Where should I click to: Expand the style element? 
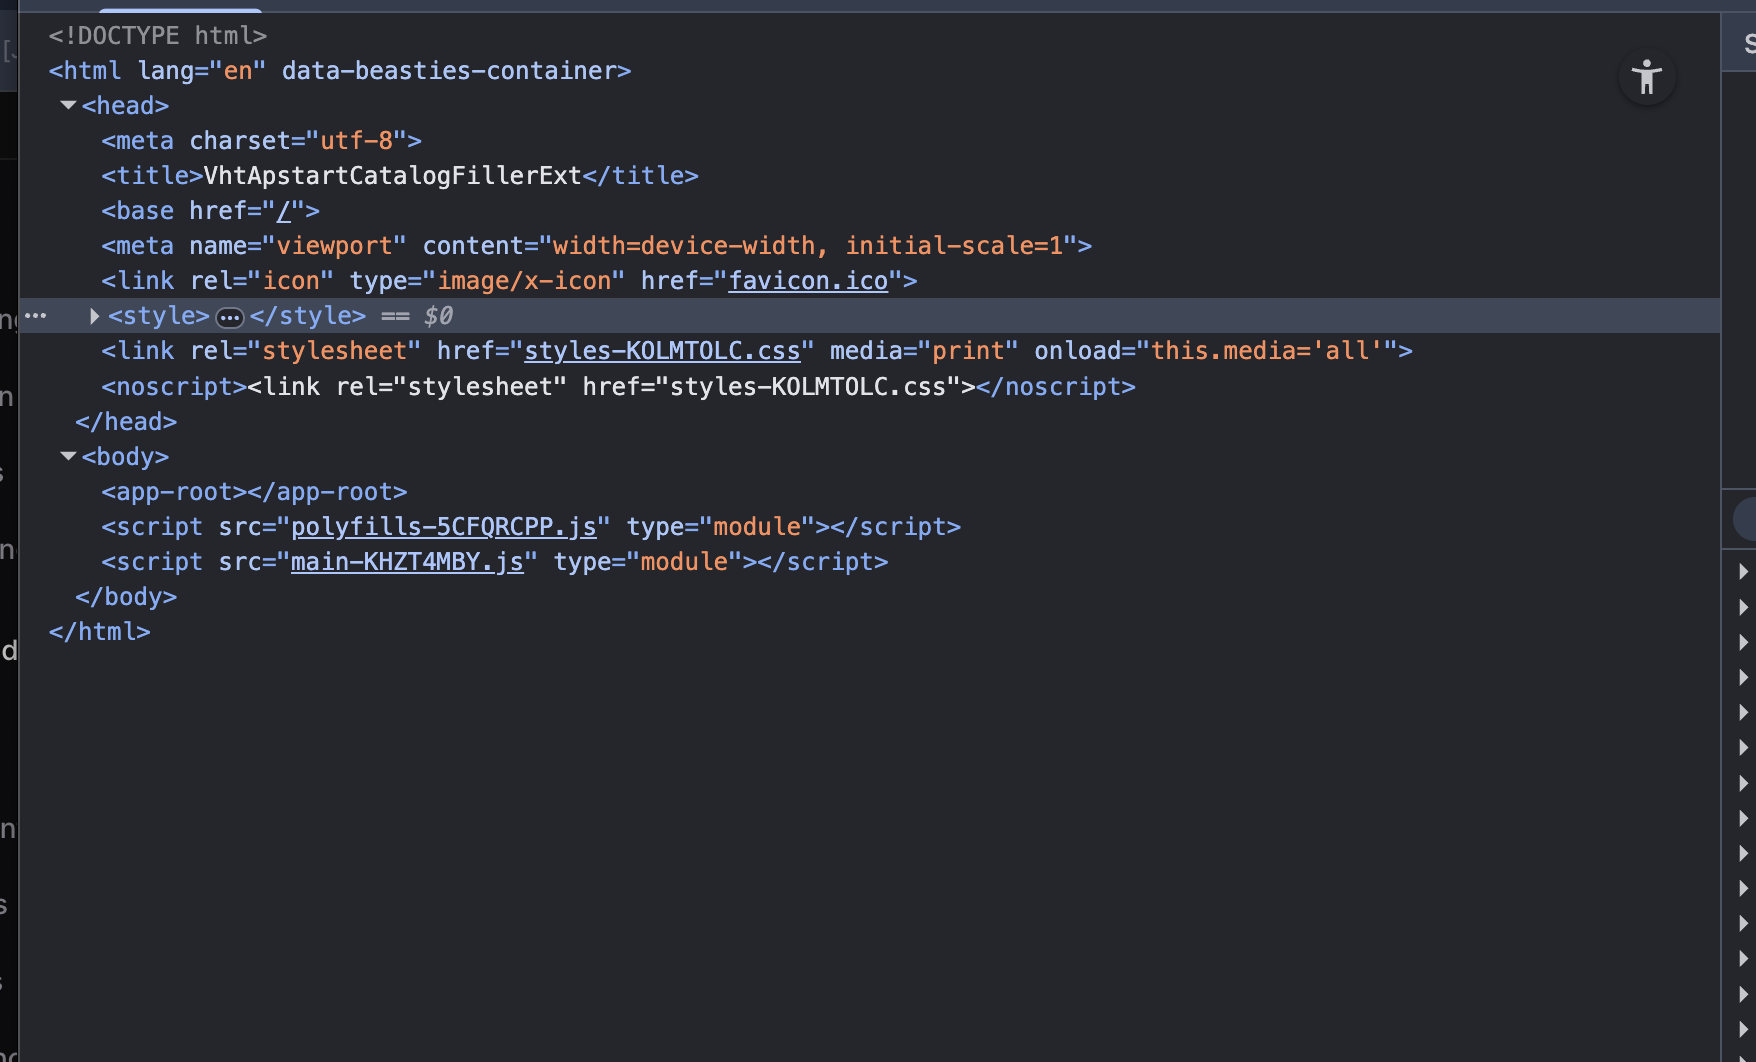(x=94, y=316)
